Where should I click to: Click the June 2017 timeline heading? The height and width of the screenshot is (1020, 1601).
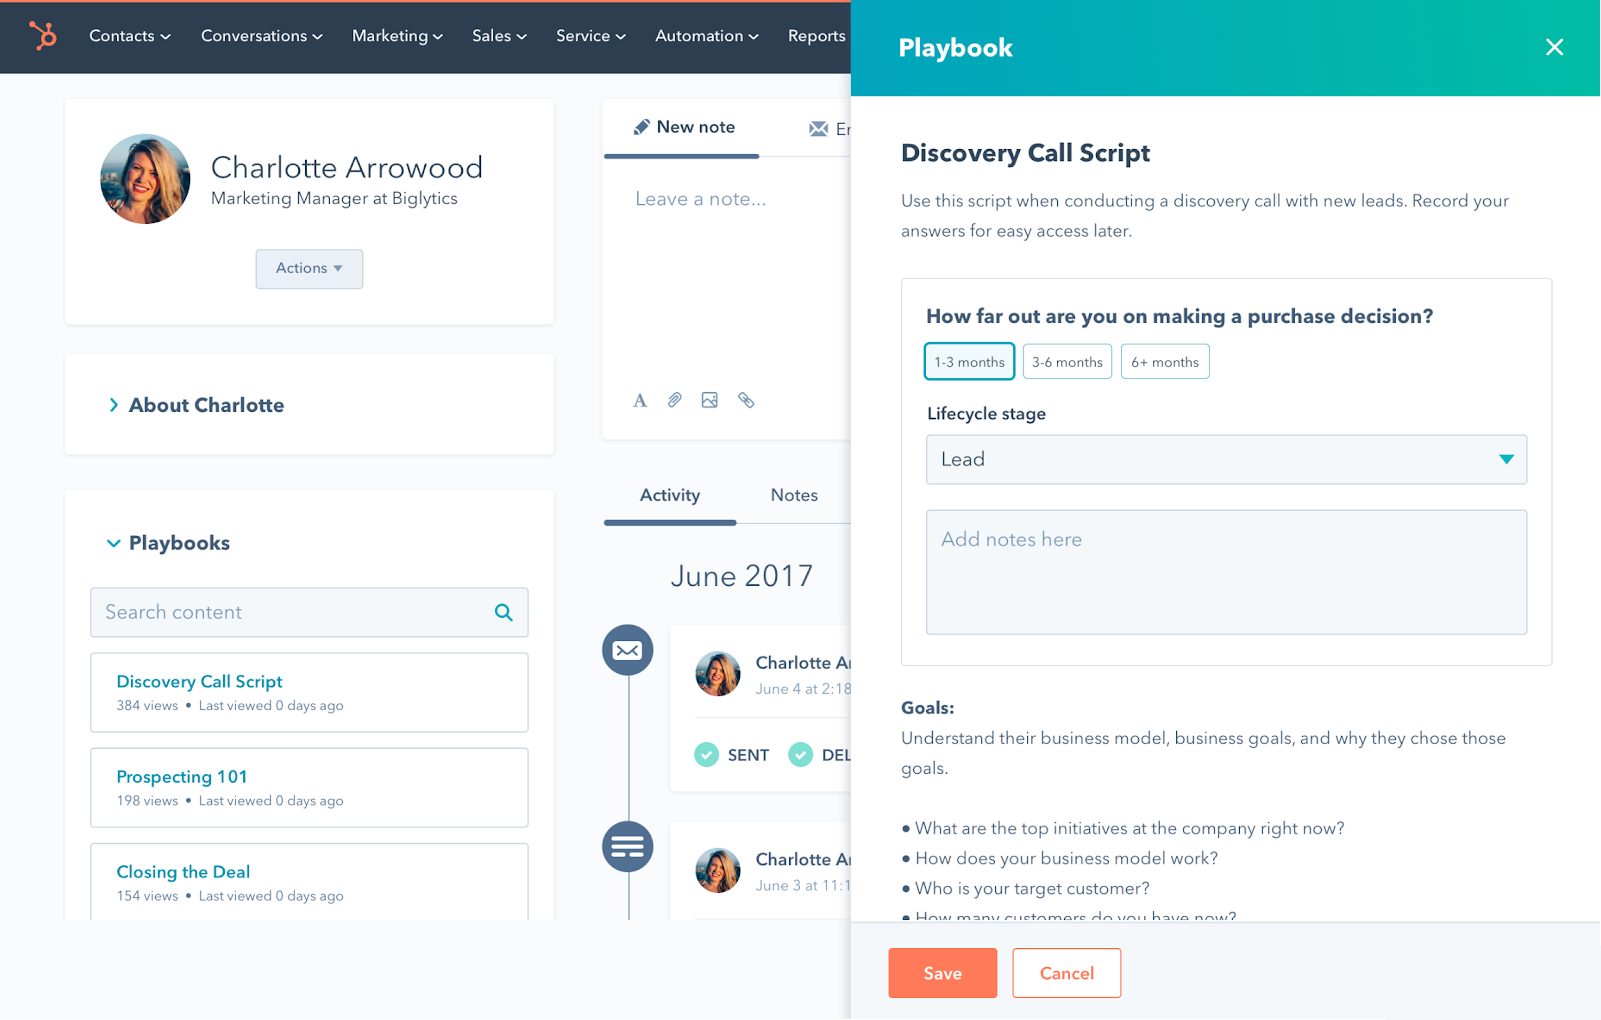[741, 576]
